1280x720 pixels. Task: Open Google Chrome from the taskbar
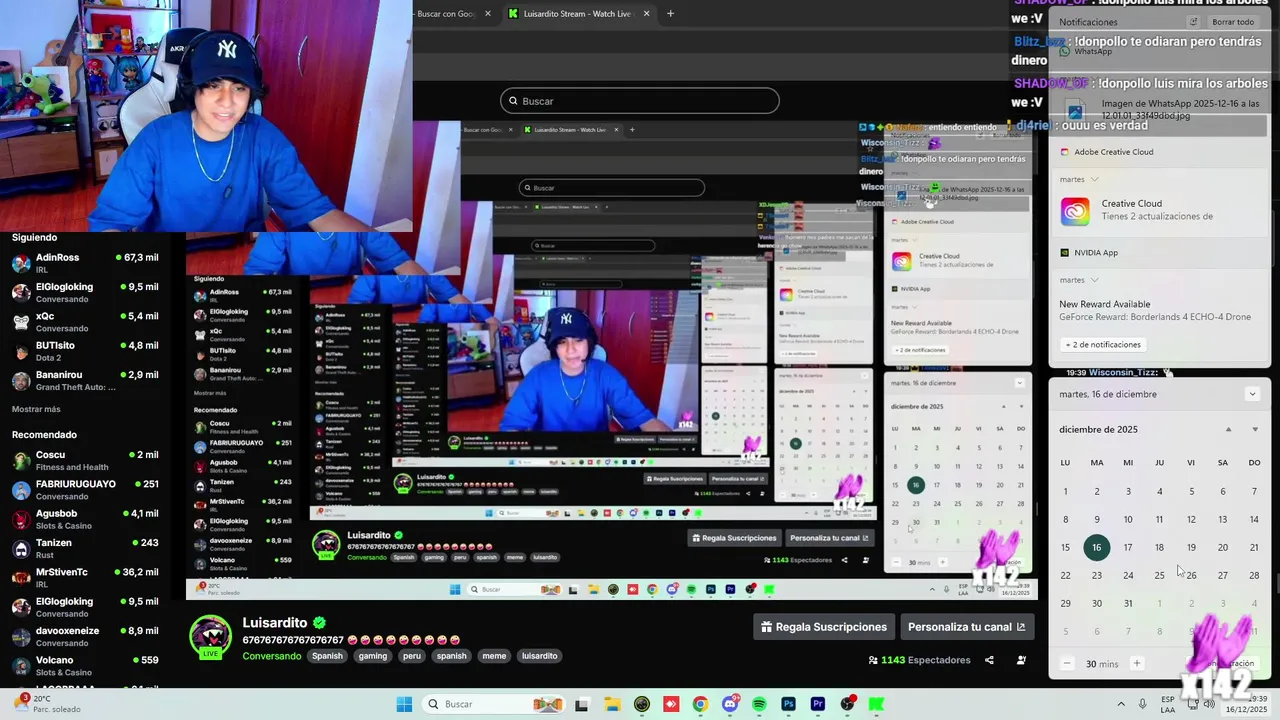coord(700,704)
